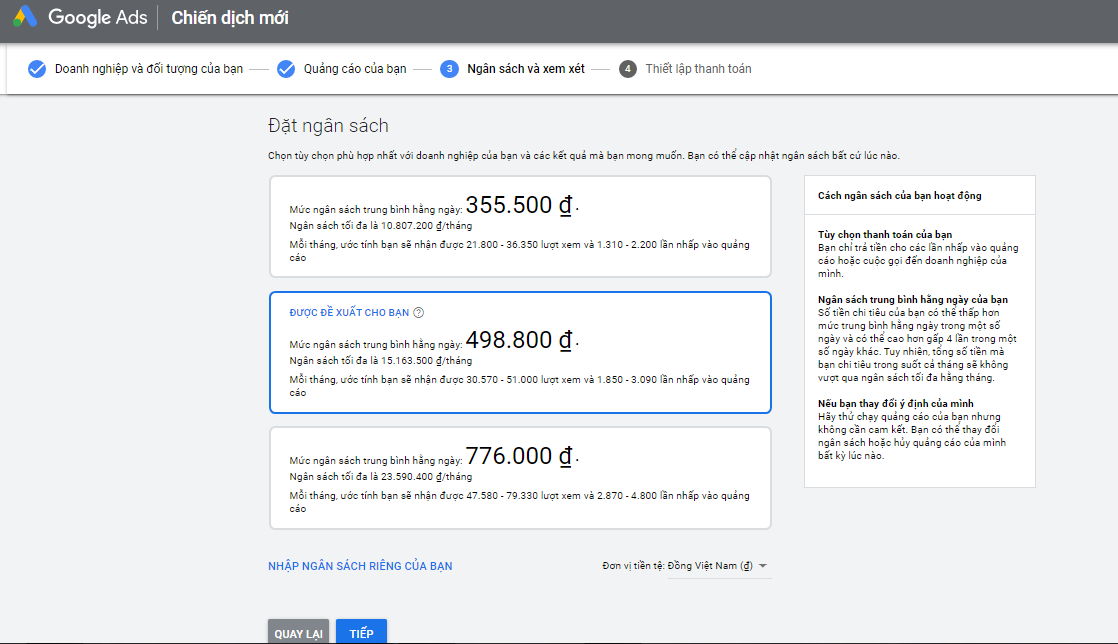Click the numbered circle 3 step indicator
Viewport: 1118px width, 644px height.
pyautogui.click(x=449, y=69)
